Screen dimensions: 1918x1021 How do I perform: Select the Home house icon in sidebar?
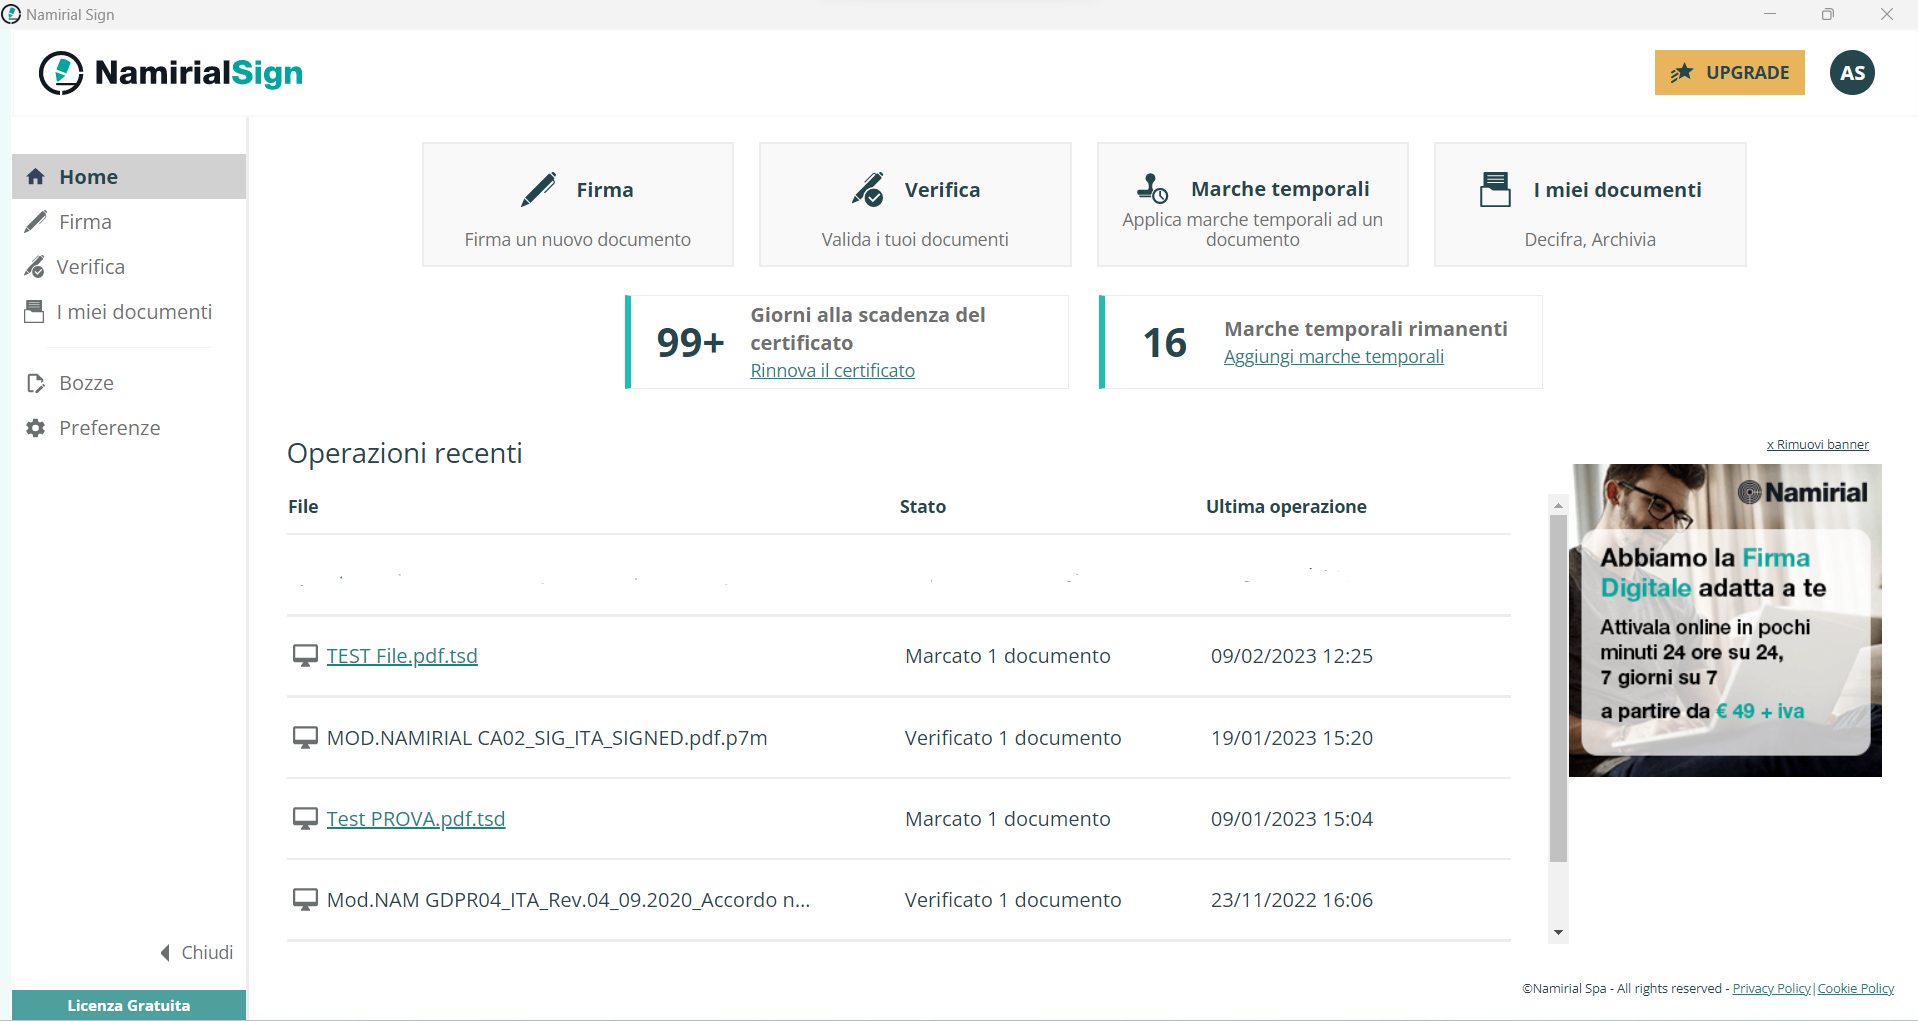click(x=35, y=176)
